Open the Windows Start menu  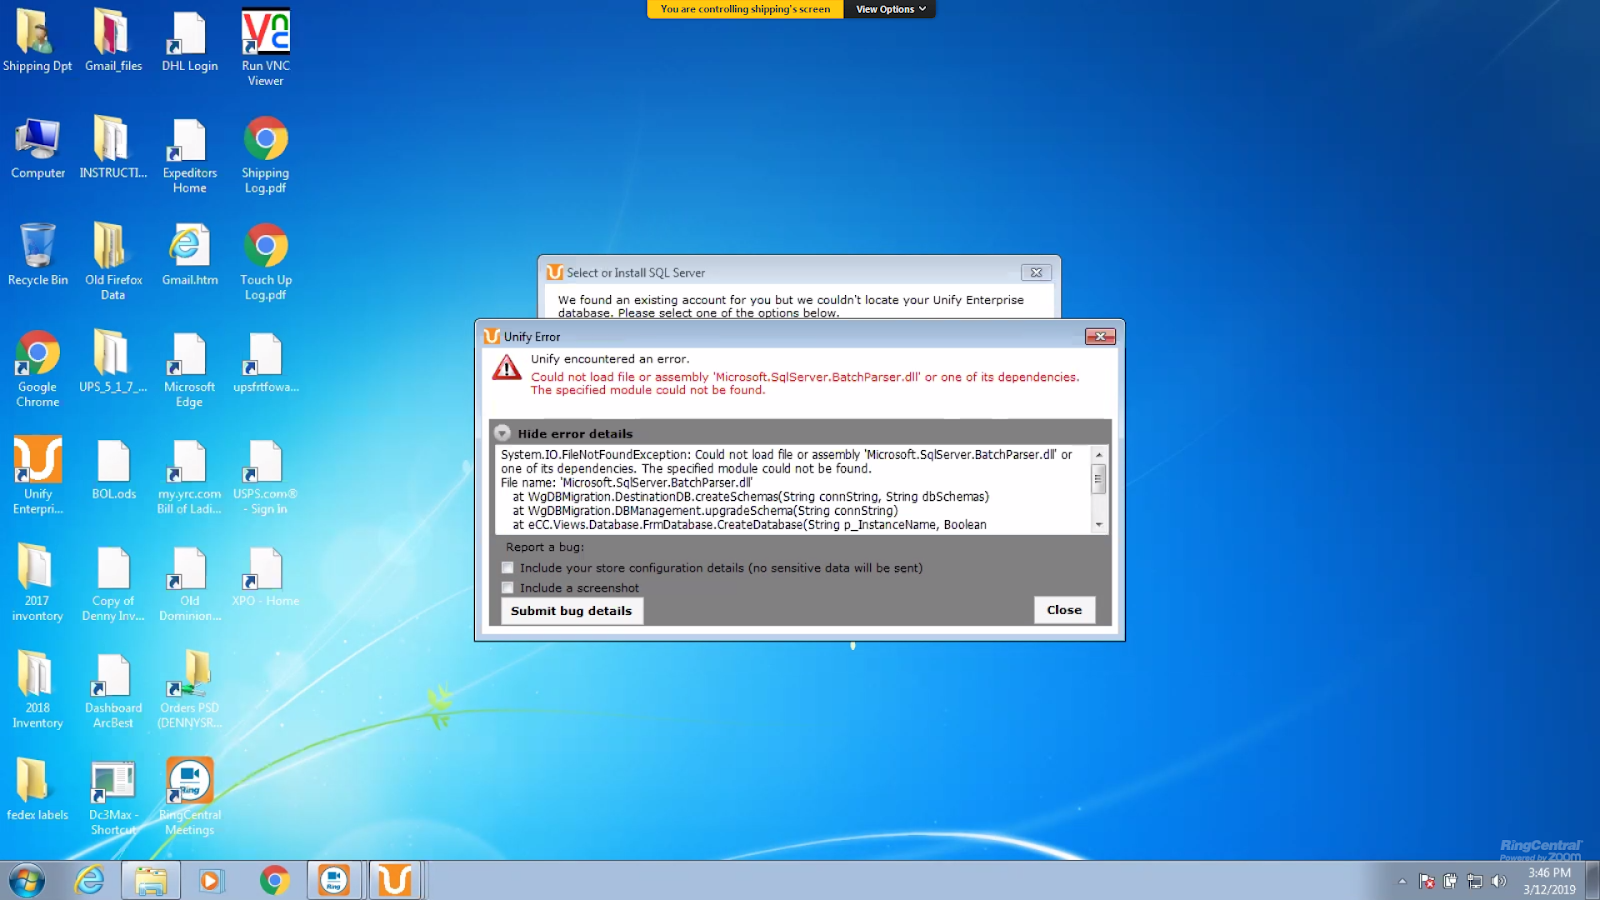click(x=27, y=881)
